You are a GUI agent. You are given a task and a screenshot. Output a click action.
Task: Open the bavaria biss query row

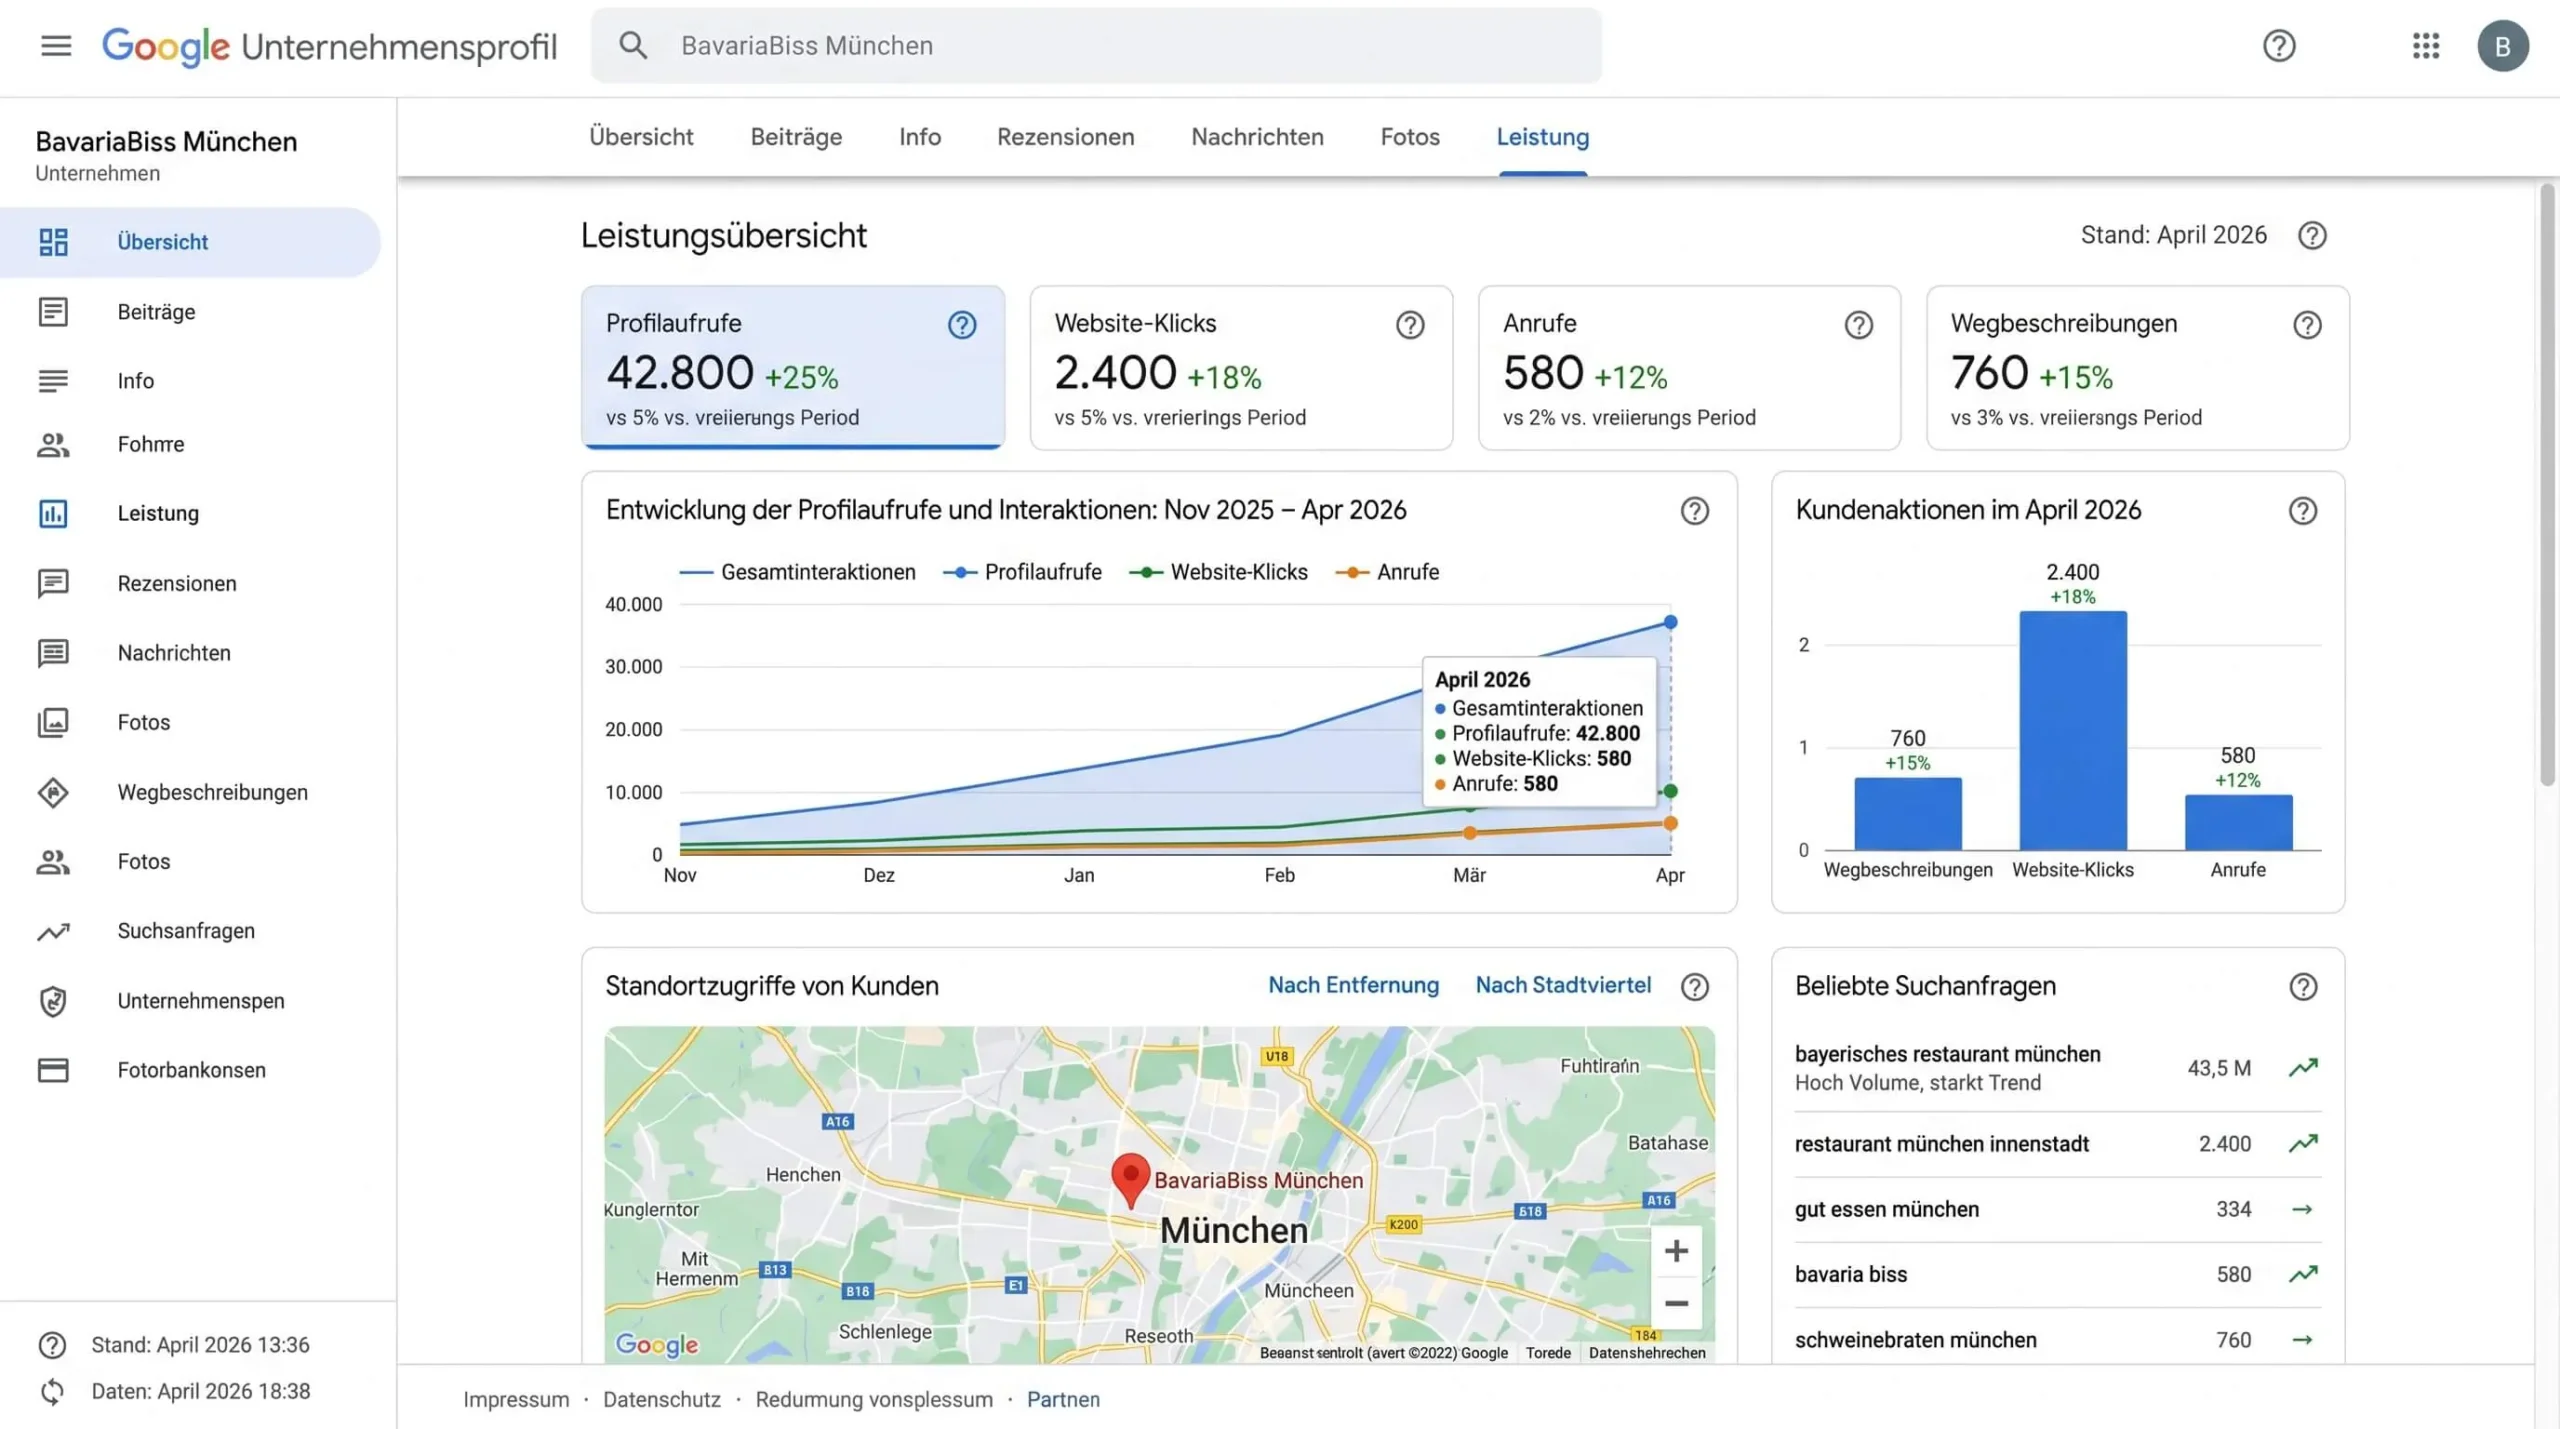(x=2057, y=1275)
